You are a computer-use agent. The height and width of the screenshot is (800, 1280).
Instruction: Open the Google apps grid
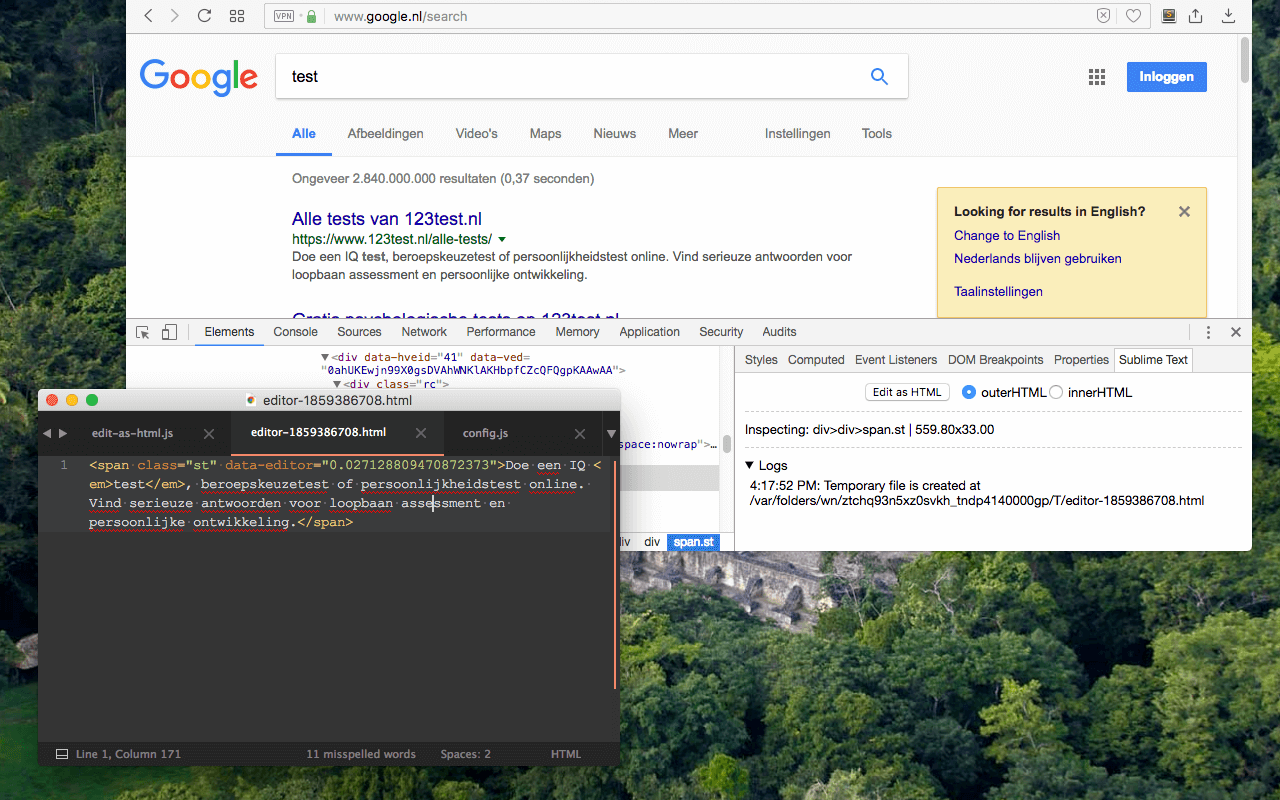(1097, 77)
